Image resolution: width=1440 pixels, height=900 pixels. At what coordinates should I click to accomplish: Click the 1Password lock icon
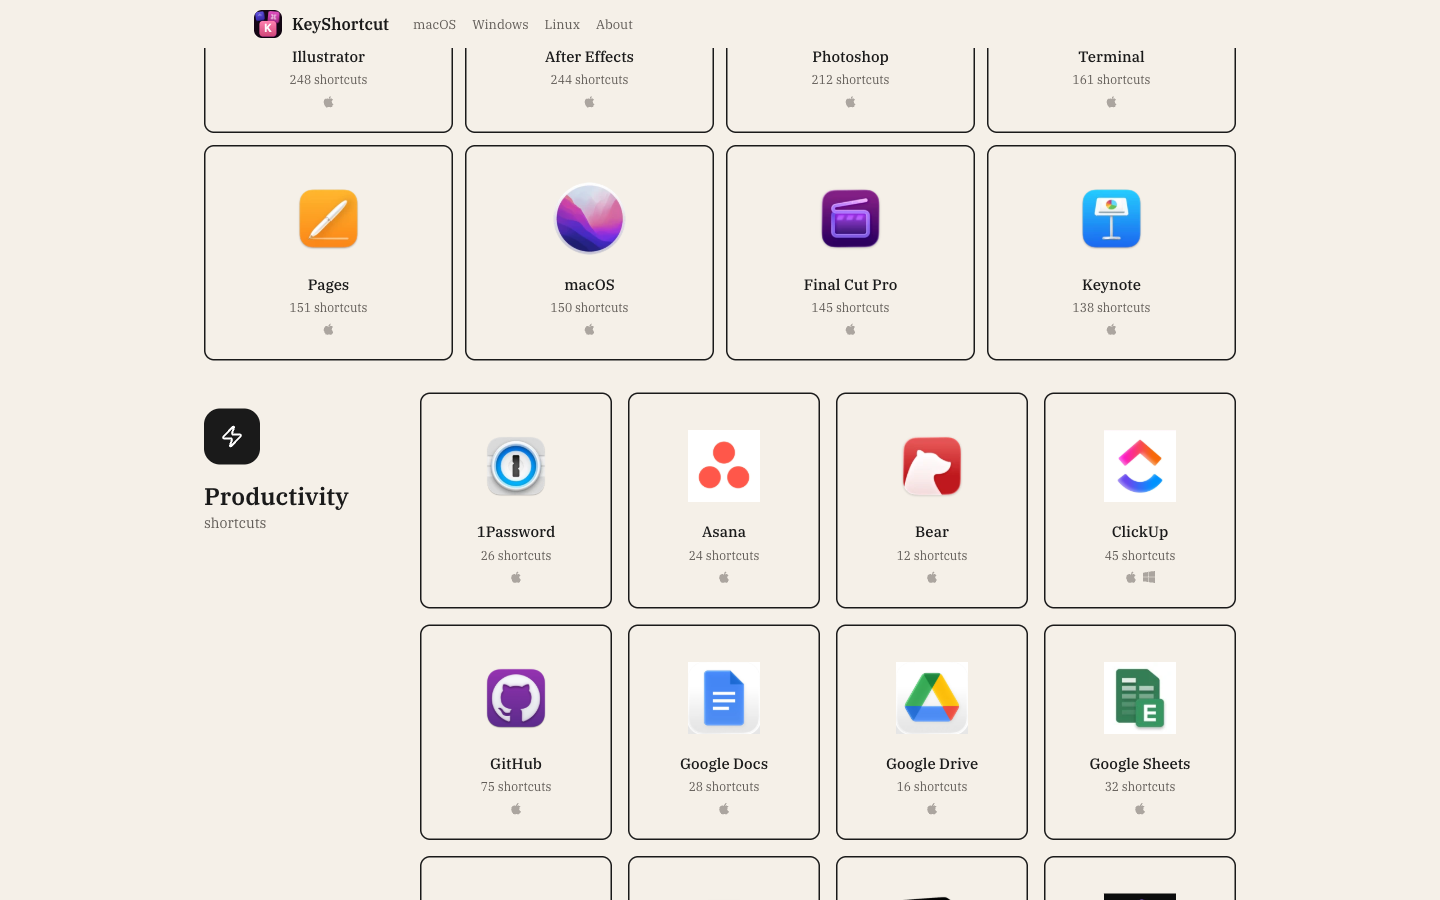tap(516, 466)
